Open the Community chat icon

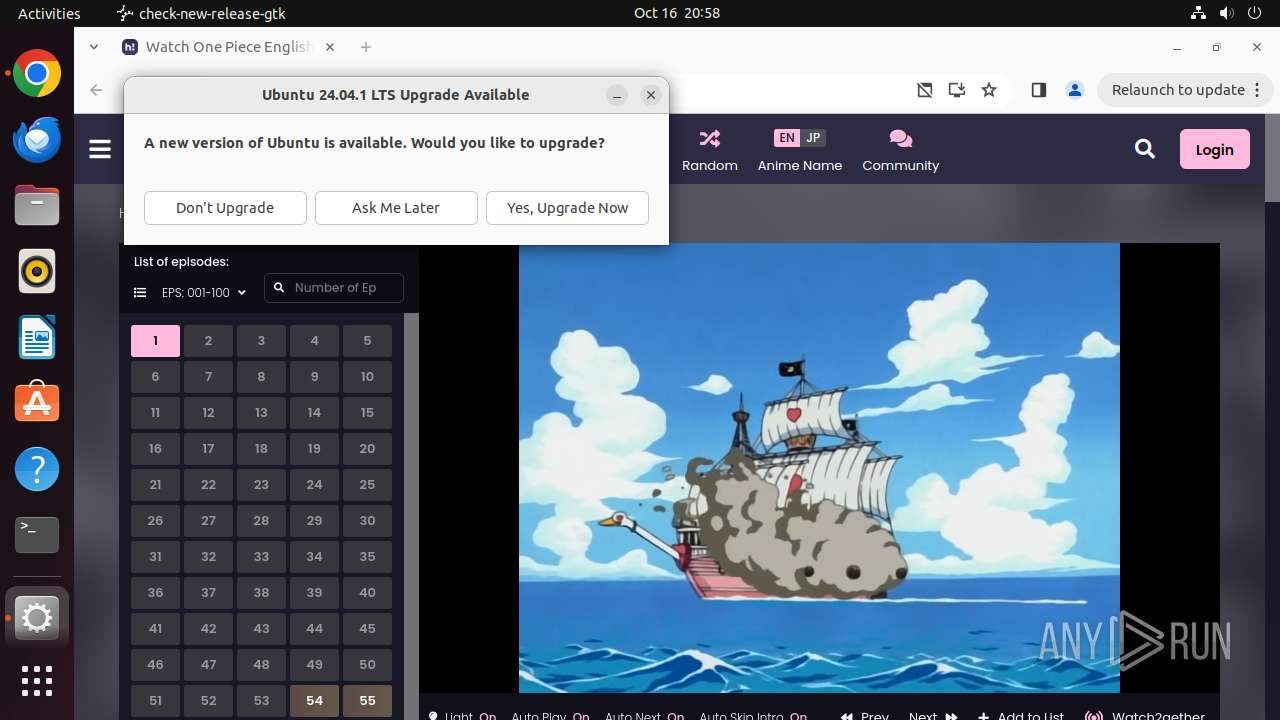900,138
